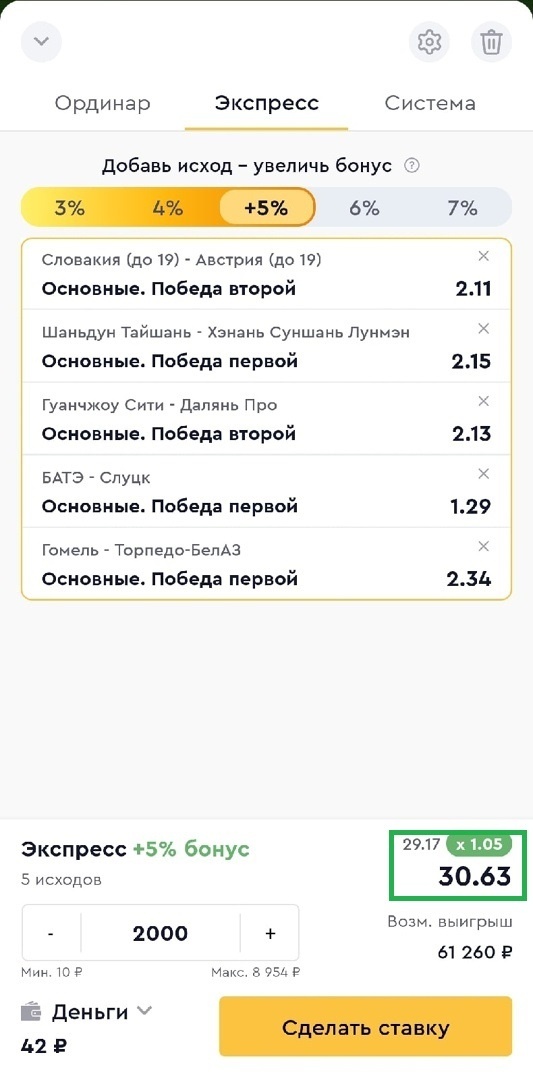Decrease stake with minus button
The width and height of the screenshot is (533, 1080).
pyautogui.click(x=51, y=933)
